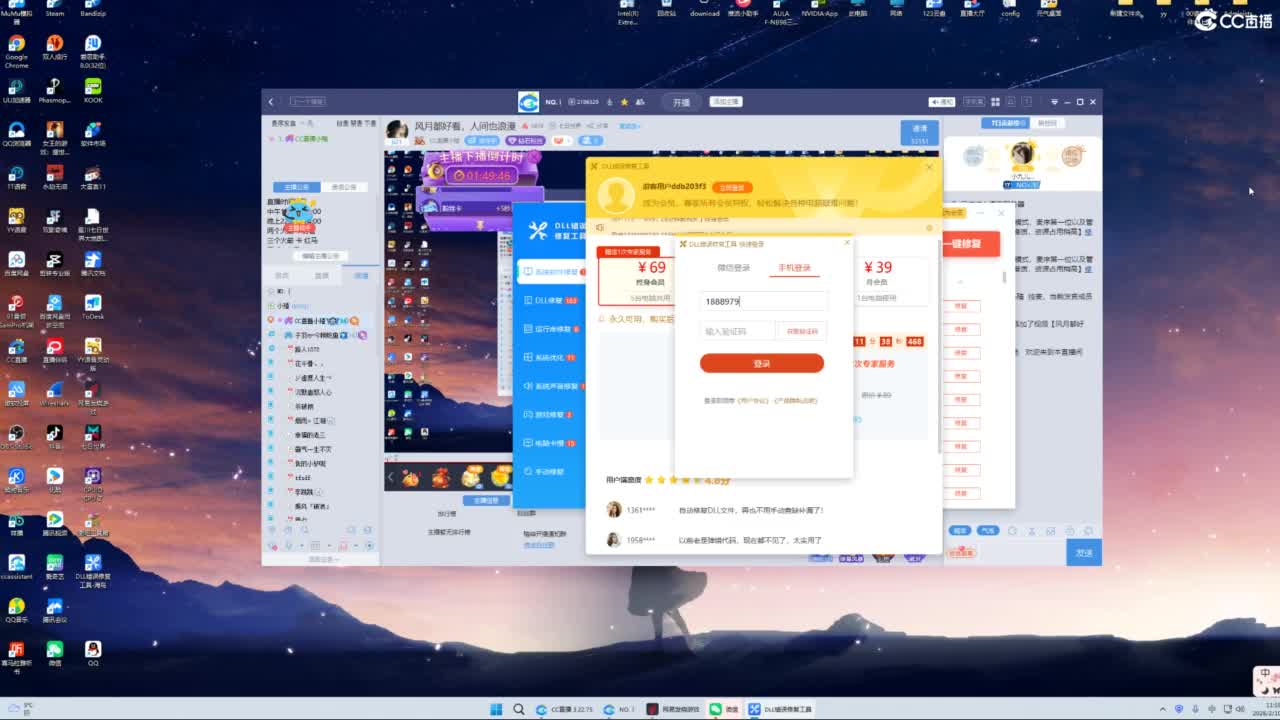Viewport: 1280px width, 720px height.
Task: Launch the Steam desktop shortcut
Action: click(54, 9)
